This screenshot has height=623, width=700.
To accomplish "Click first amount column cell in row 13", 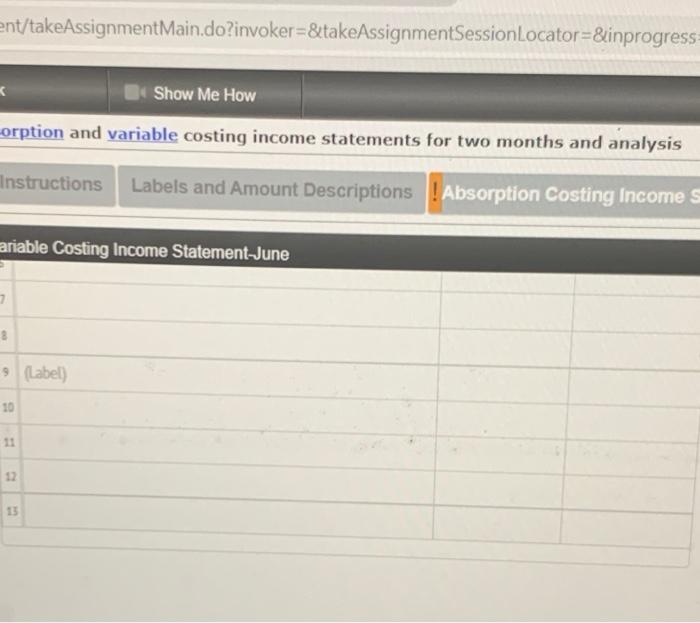I will click(497, 522).
